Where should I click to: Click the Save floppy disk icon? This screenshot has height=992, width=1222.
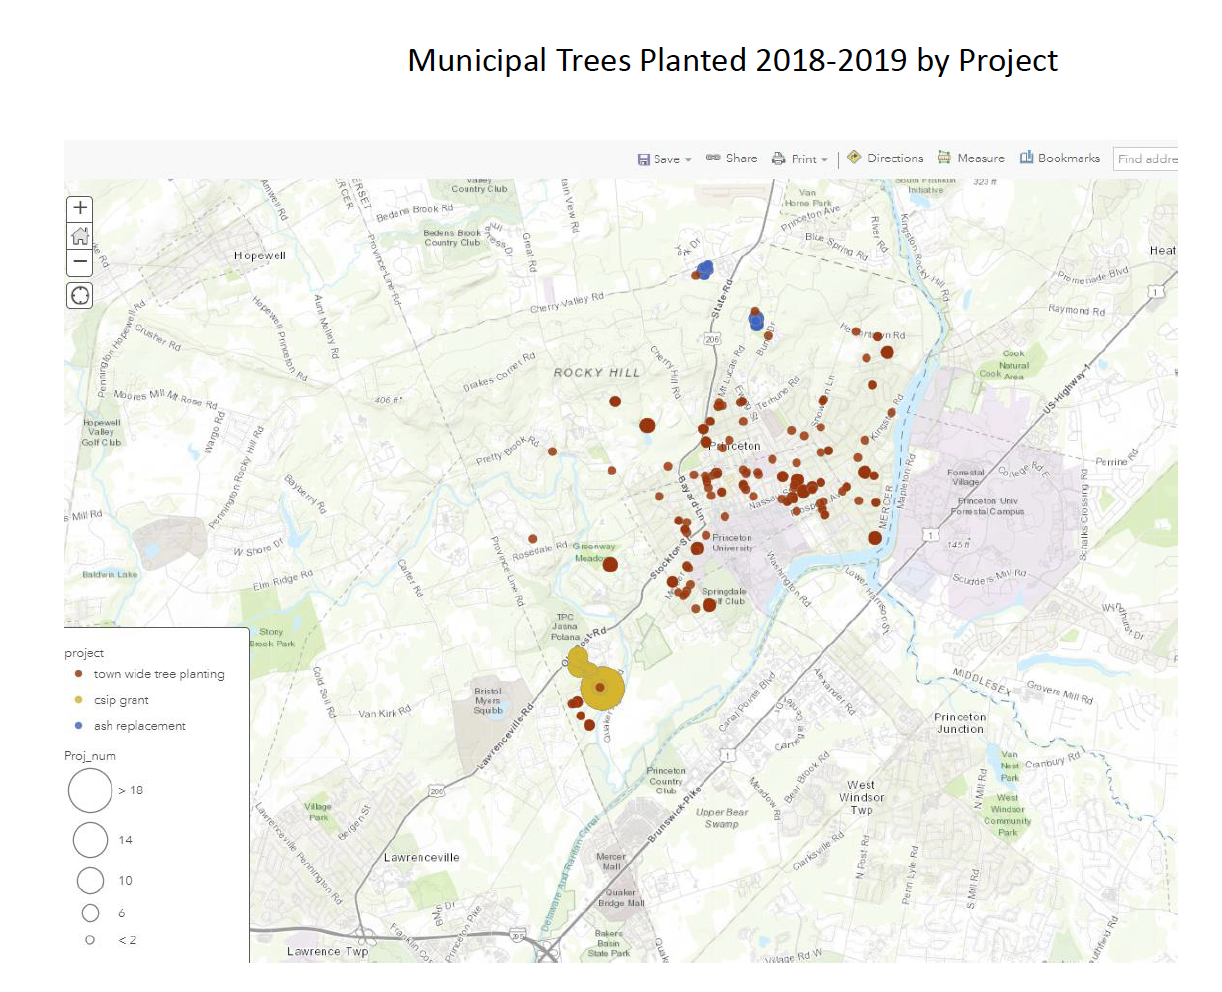tap(644, 159)
